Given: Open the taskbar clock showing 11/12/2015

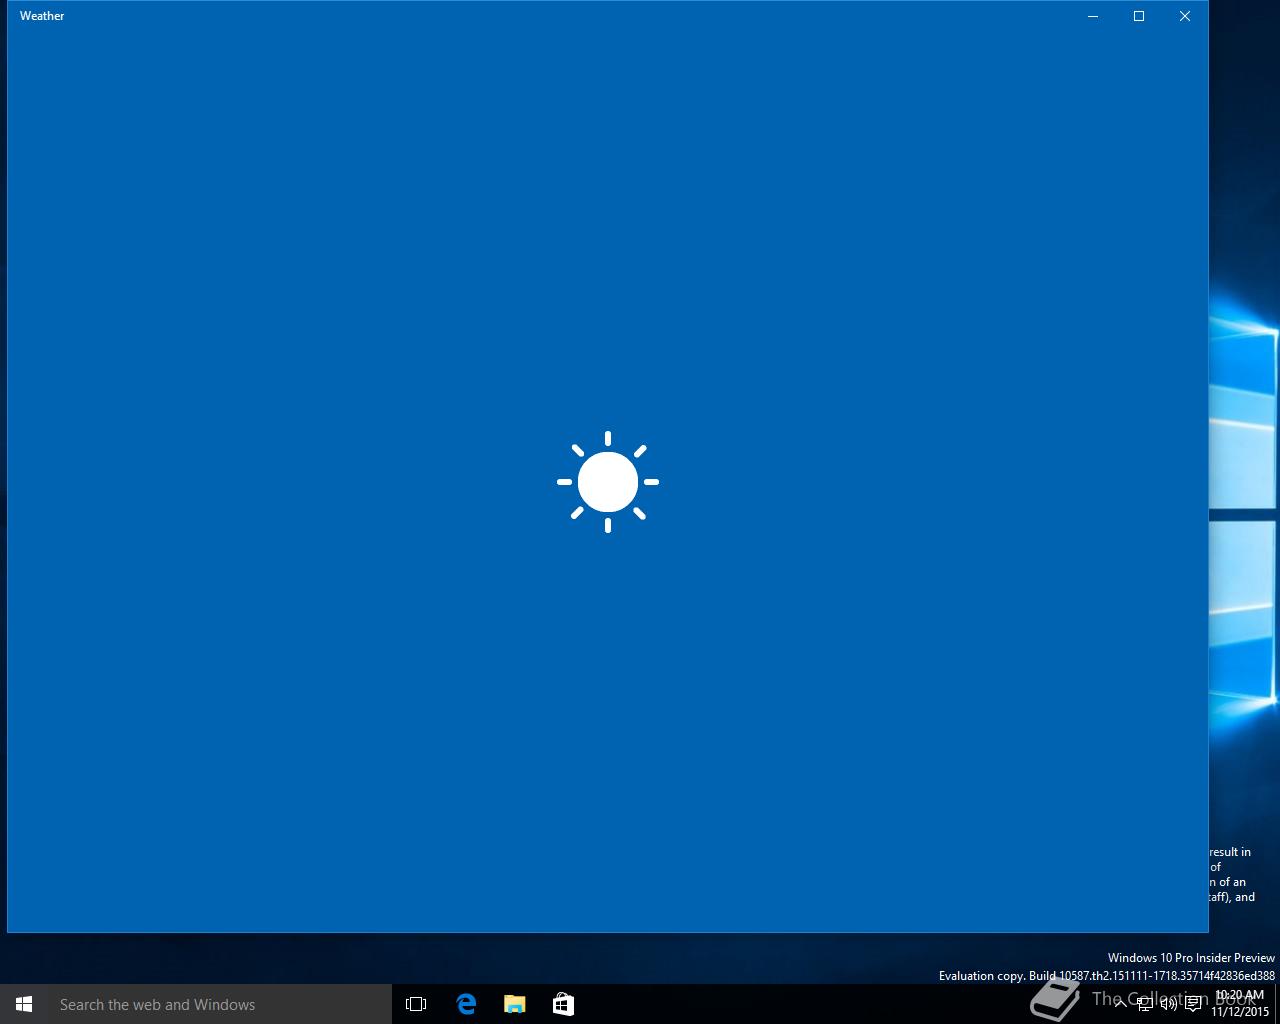Looking at the screenshot, I should coord(1240,1004).
